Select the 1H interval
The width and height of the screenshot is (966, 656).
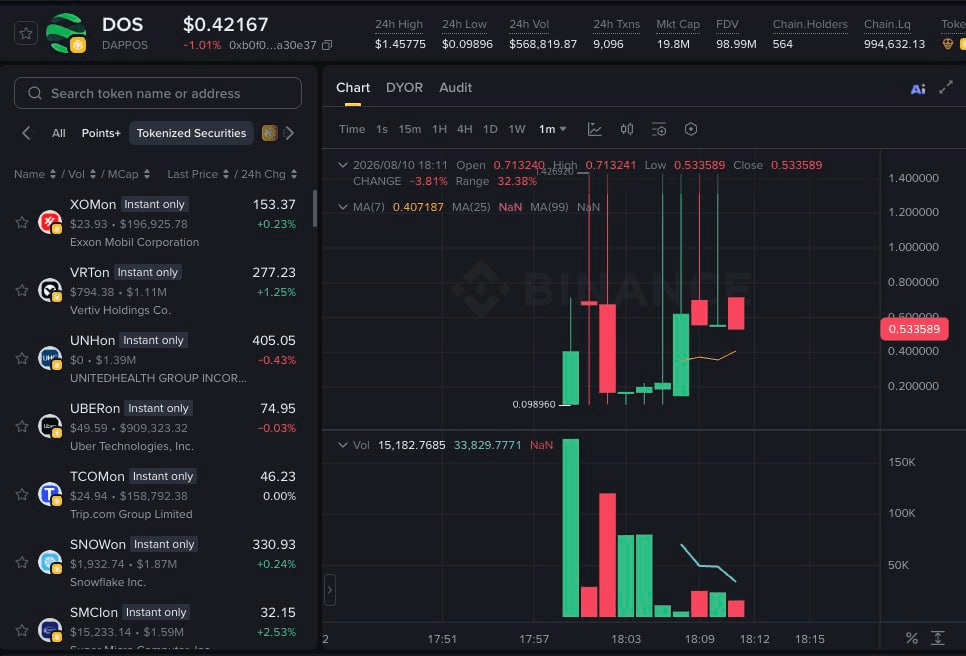(x=439, y=129)
